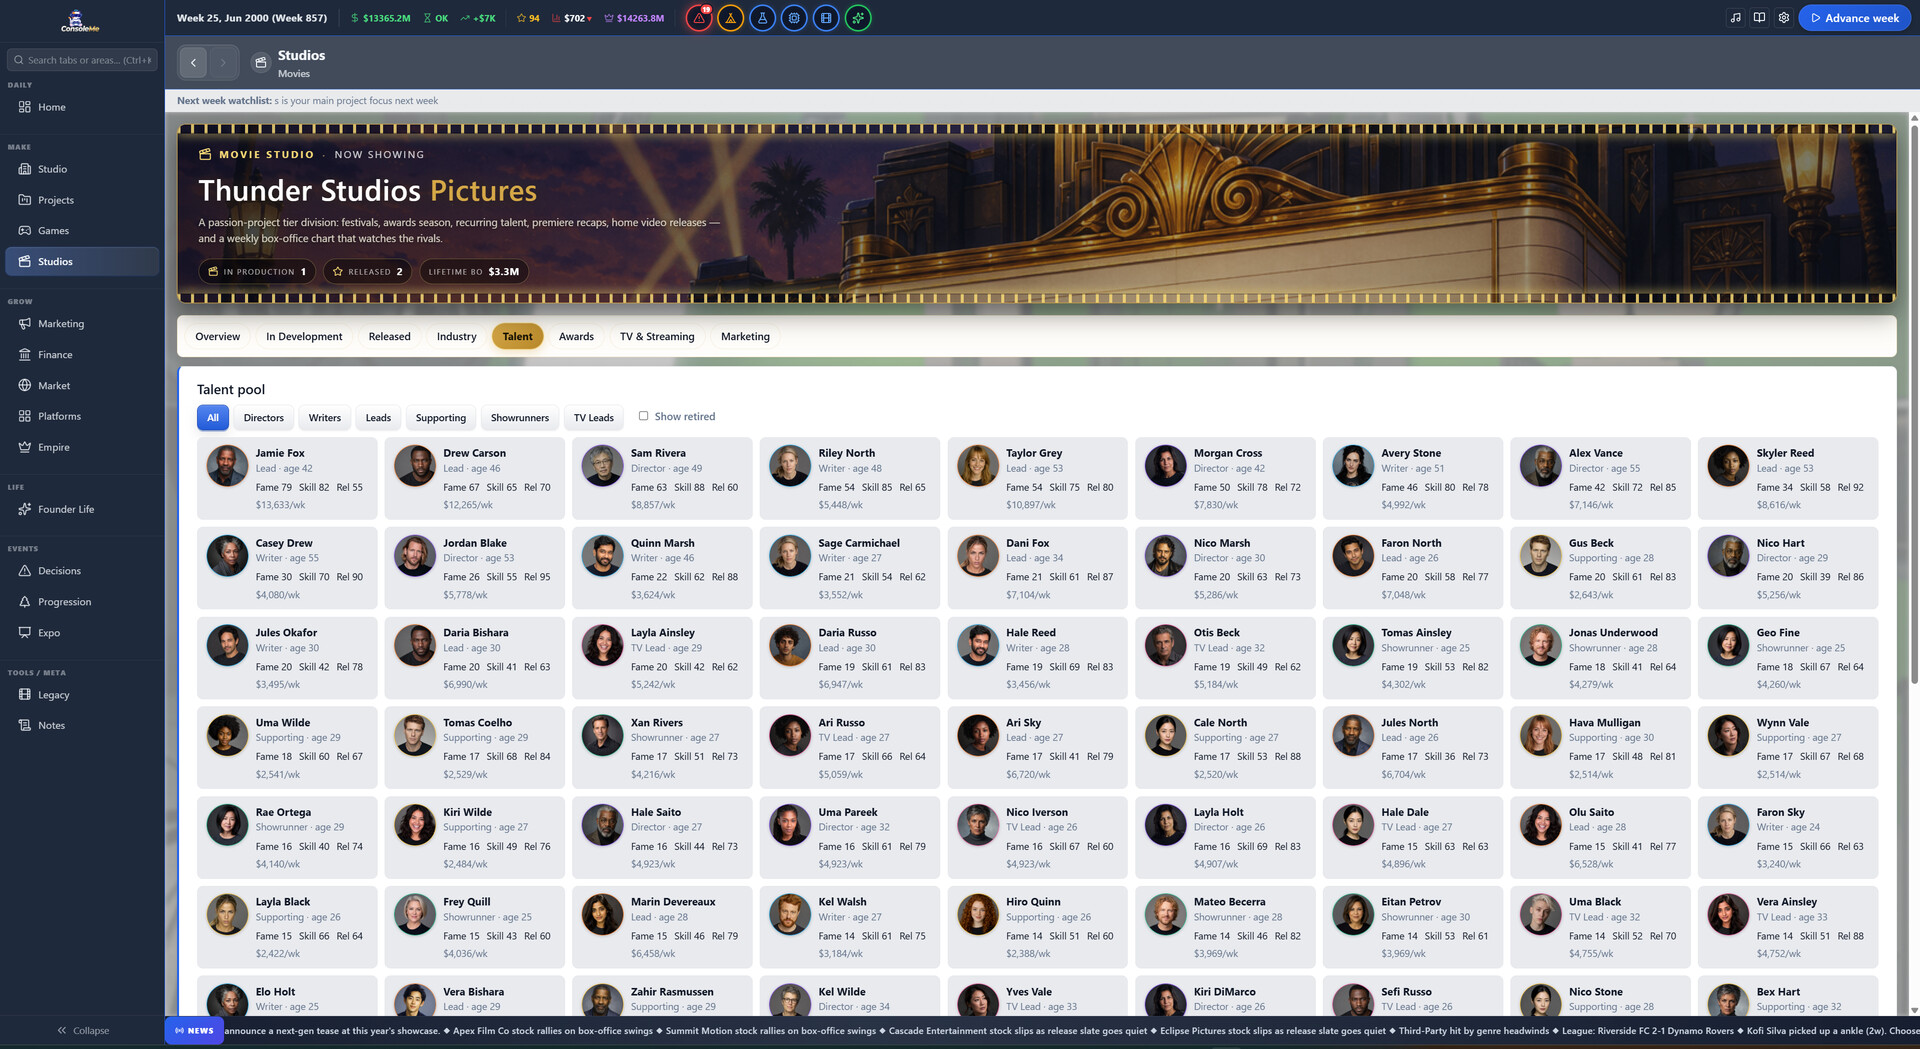
Task: Switch to the In Development tab
Action: (304, 337)
